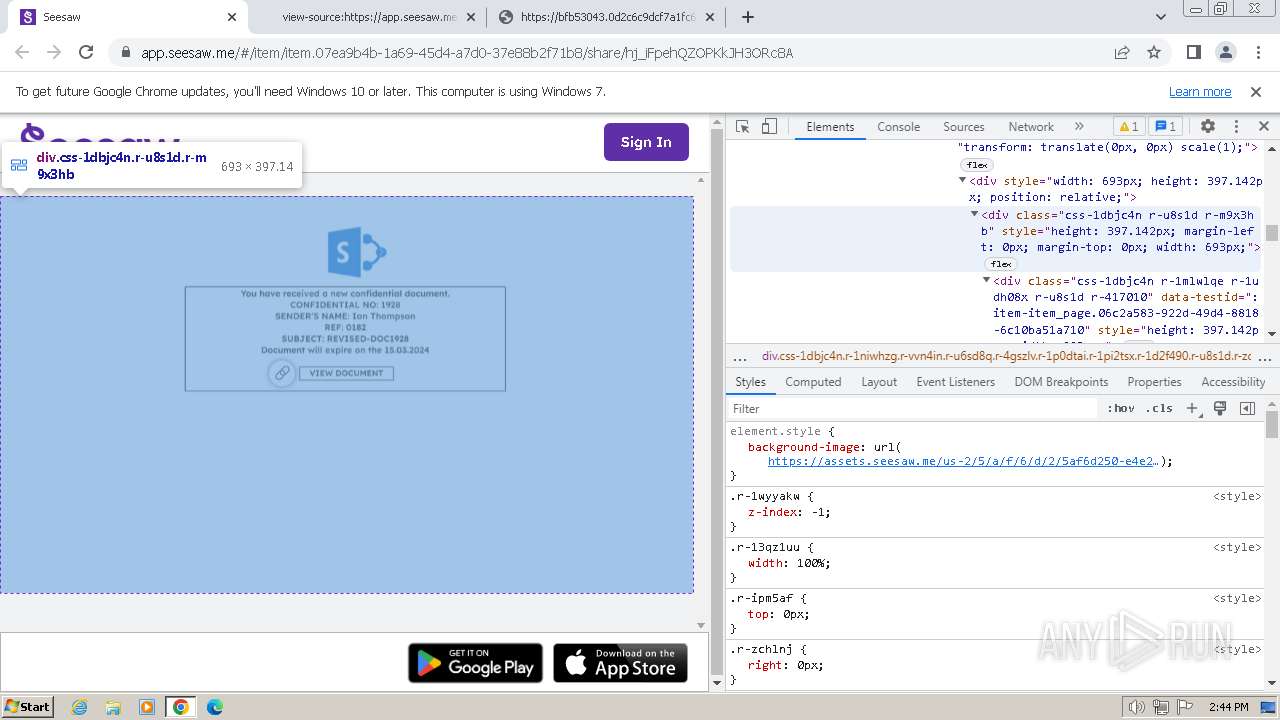This screenshot has height=720, width=1280.
Task: Toggle the computed styles sidebar pane icon
Action: (x=1247, y=408)
